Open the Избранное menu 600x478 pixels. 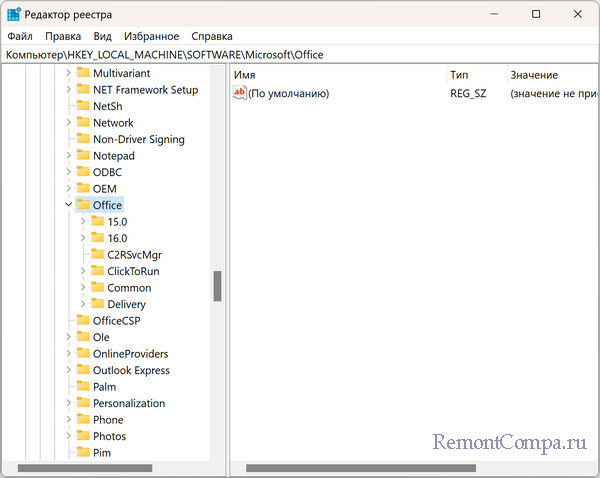point(152,36)
